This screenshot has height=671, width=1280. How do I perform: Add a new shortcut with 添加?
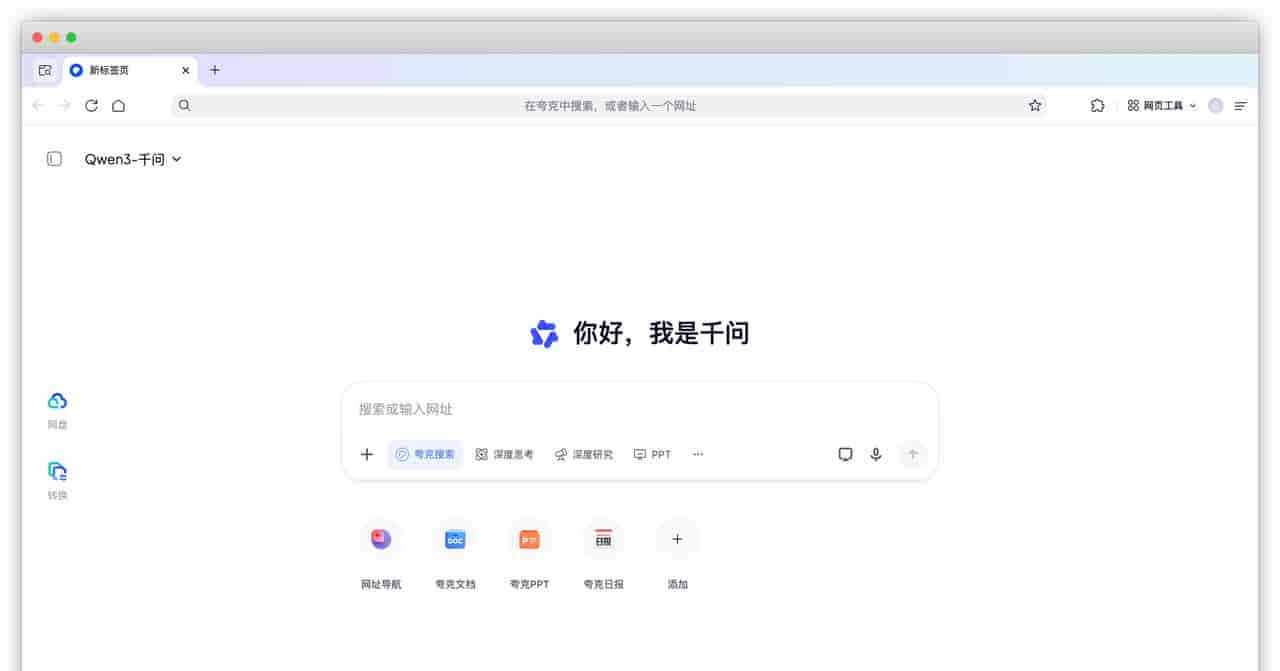pos(677,555)
